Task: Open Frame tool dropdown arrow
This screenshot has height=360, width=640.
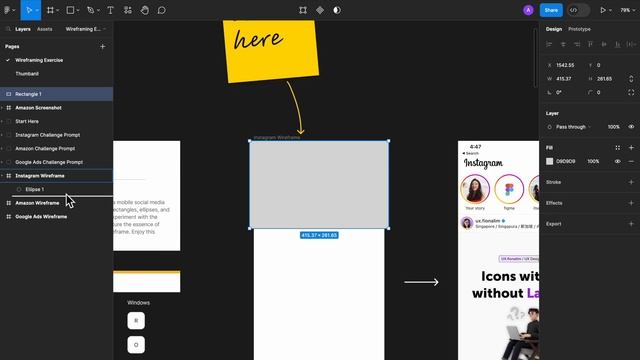Action: point(58,10)
